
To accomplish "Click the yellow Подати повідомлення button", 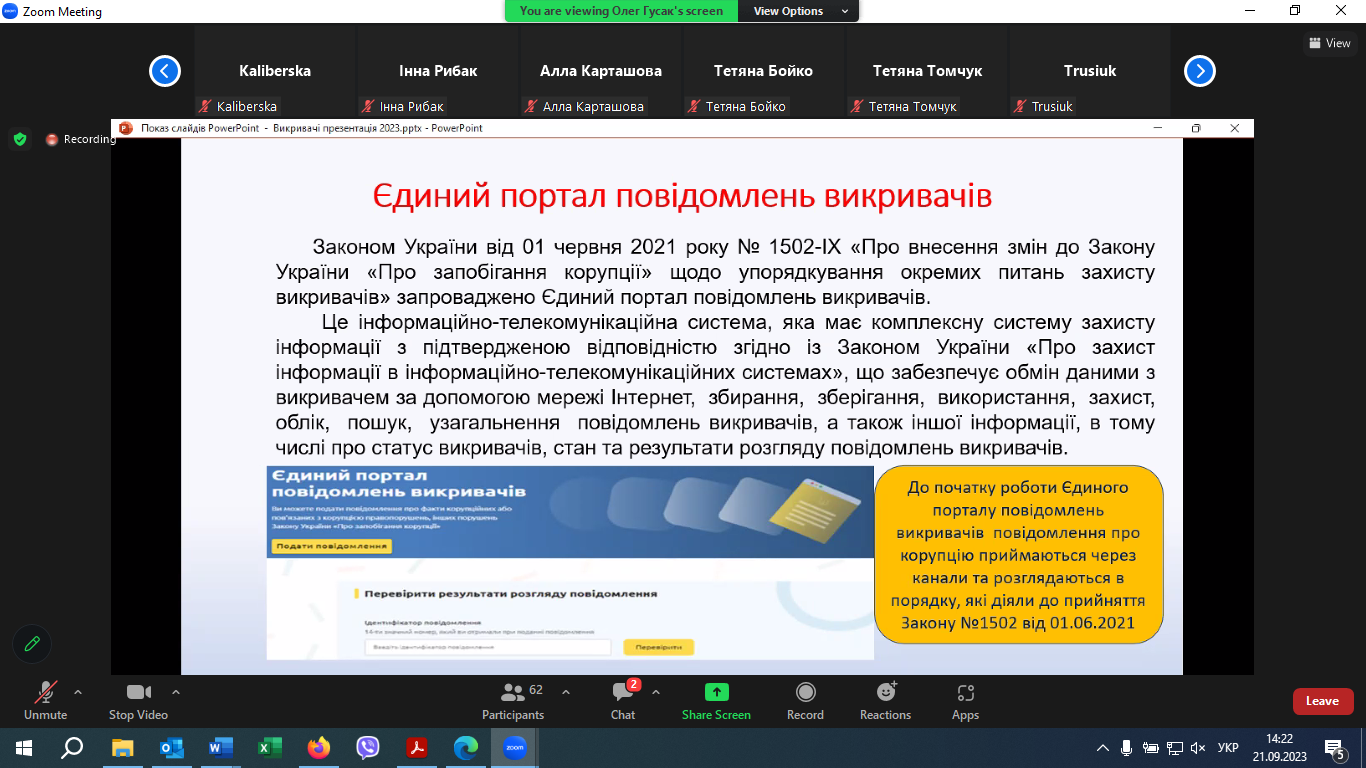I will click(331, 546).
